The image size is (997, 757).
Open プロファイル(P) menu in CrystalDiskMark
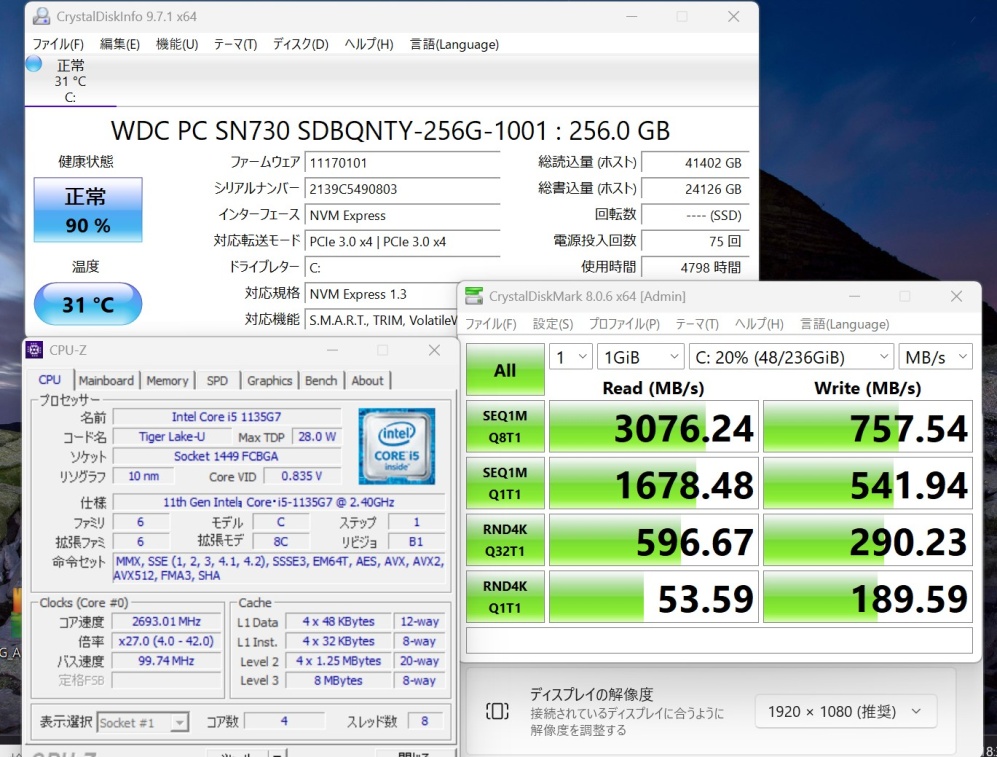624,324
